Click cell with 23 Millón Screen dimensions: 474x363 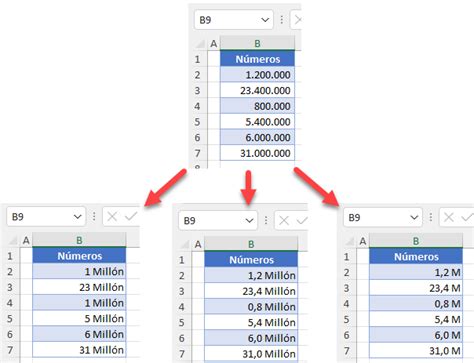pyautogui.click(x=79, y=287)
